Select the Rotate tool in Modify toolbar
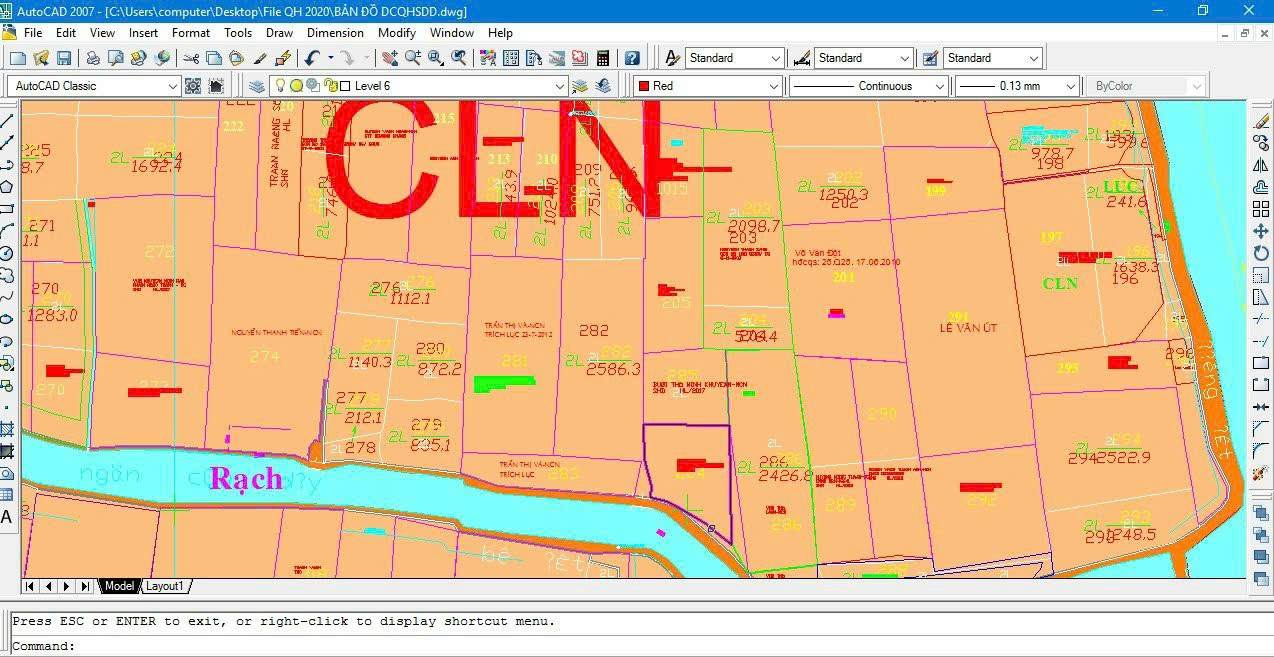The image size is (1274, 657). click(1260, 253)
